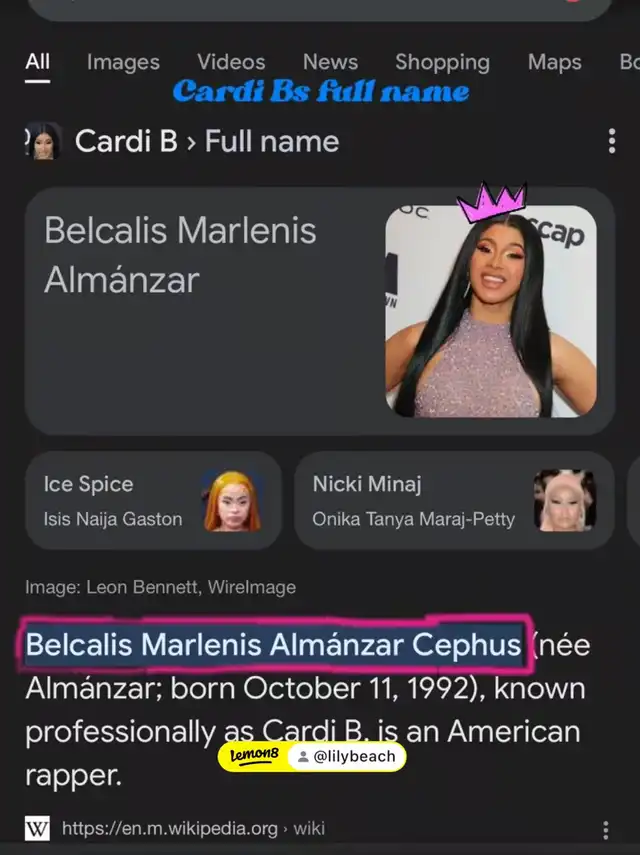Select the All search tab

pos(38,62)
